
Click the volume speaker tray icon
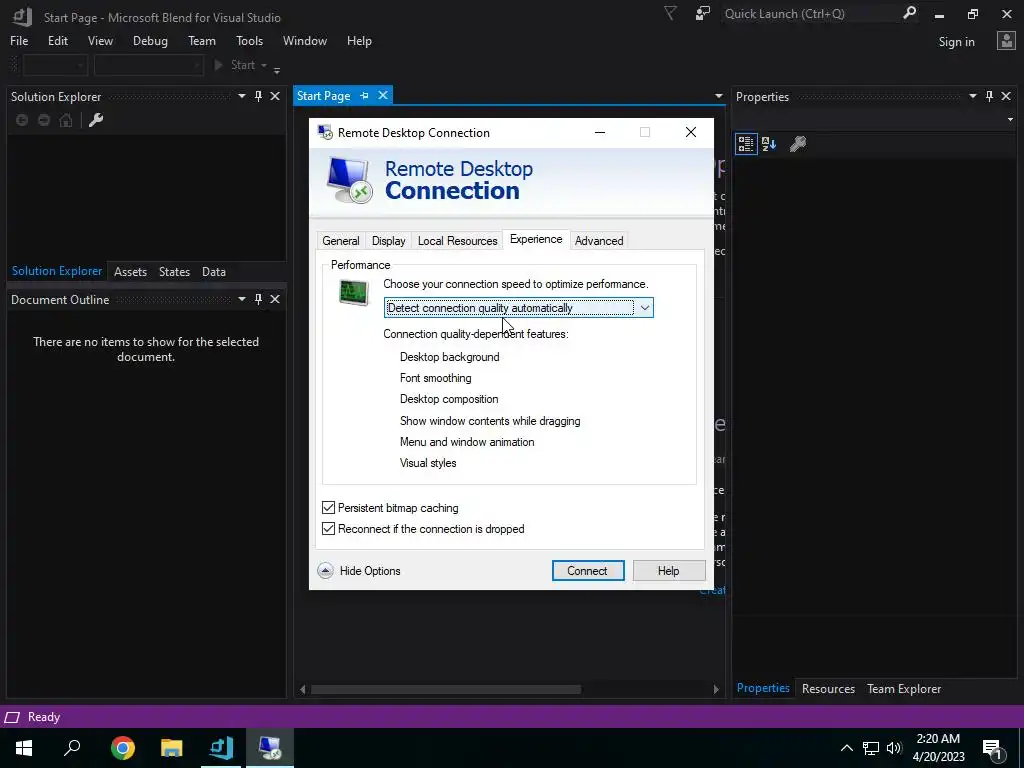(x=894, y=748)
